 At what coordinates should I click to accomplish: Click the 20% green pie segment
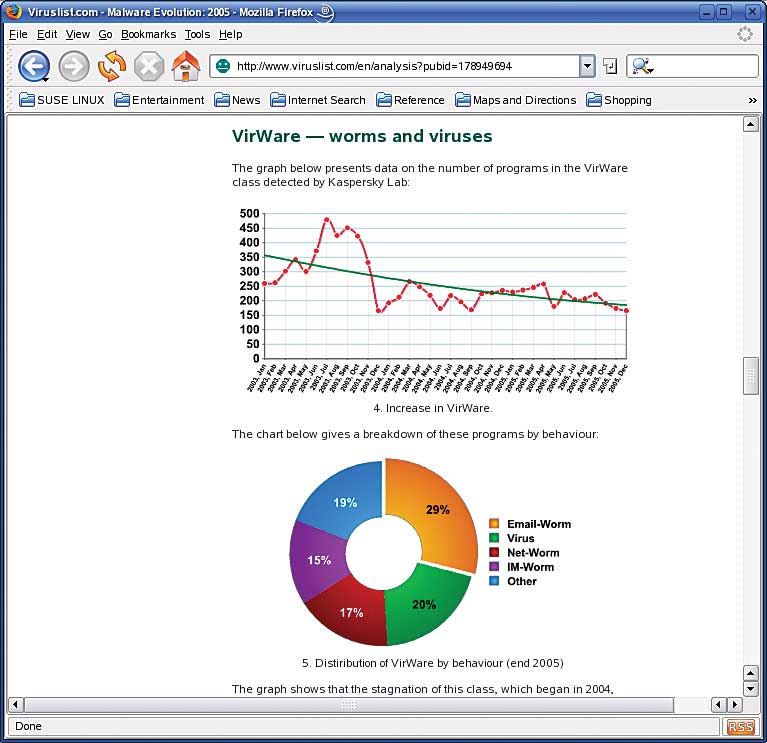point(425,605)
